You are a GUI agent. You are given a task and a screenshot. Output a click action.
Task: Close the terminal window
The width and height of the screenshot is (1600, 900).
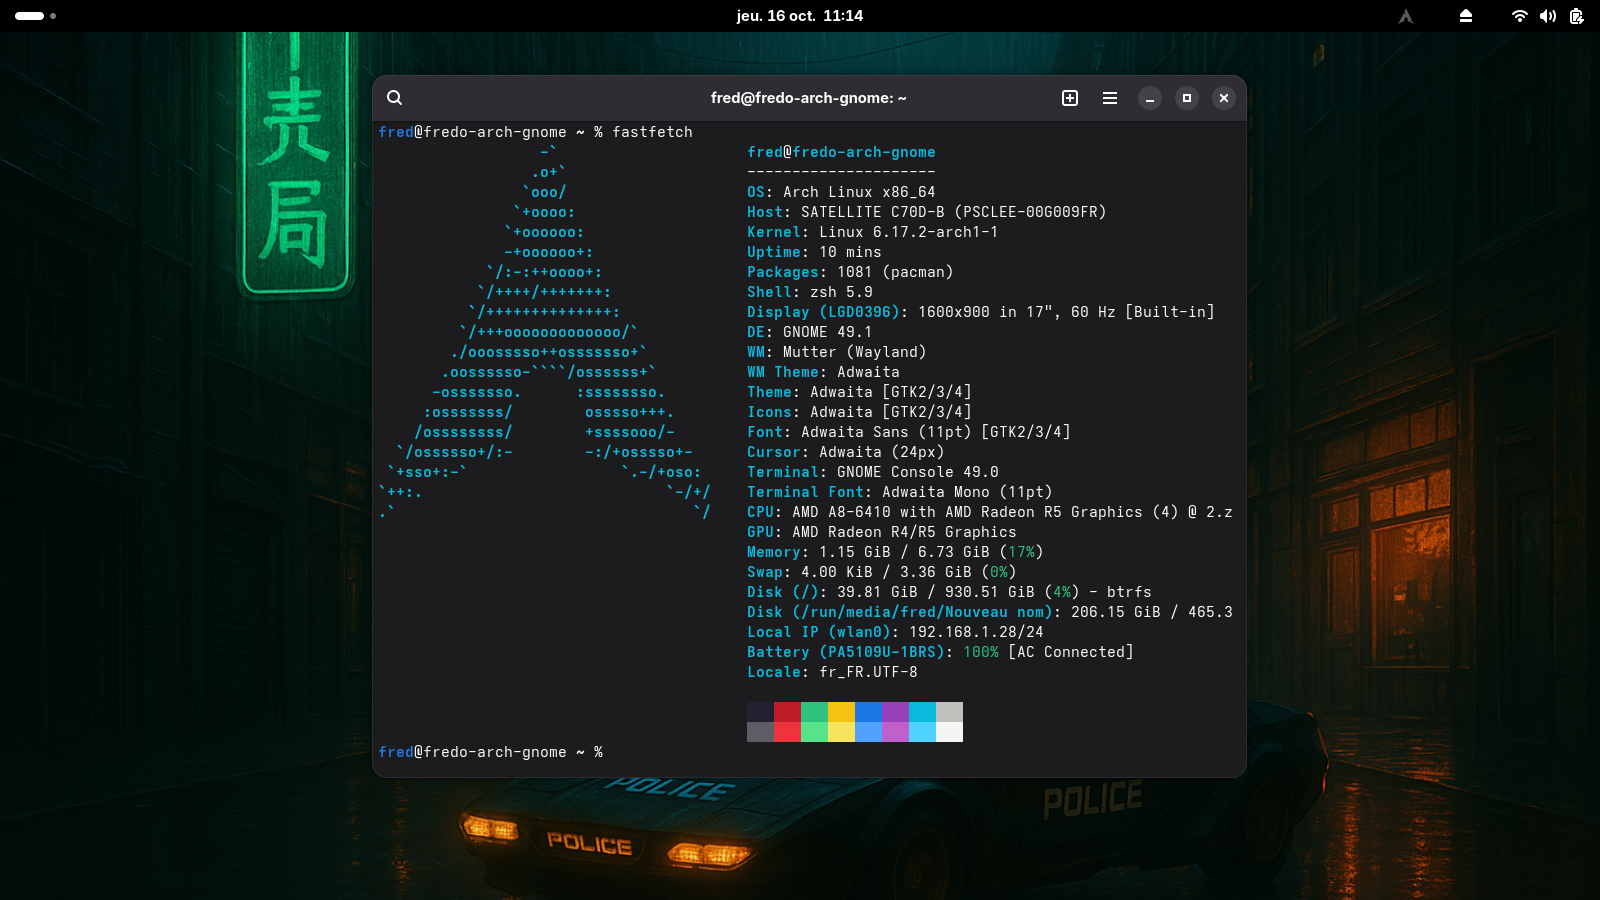(1224, 98)
